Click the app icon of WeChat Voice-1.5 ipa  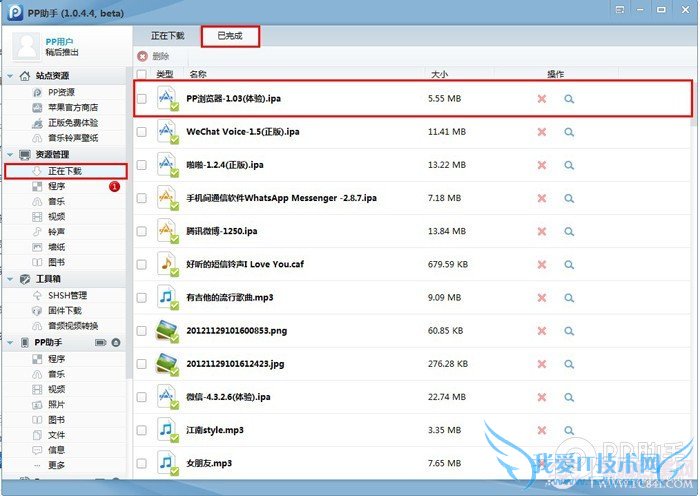(167, 132)
